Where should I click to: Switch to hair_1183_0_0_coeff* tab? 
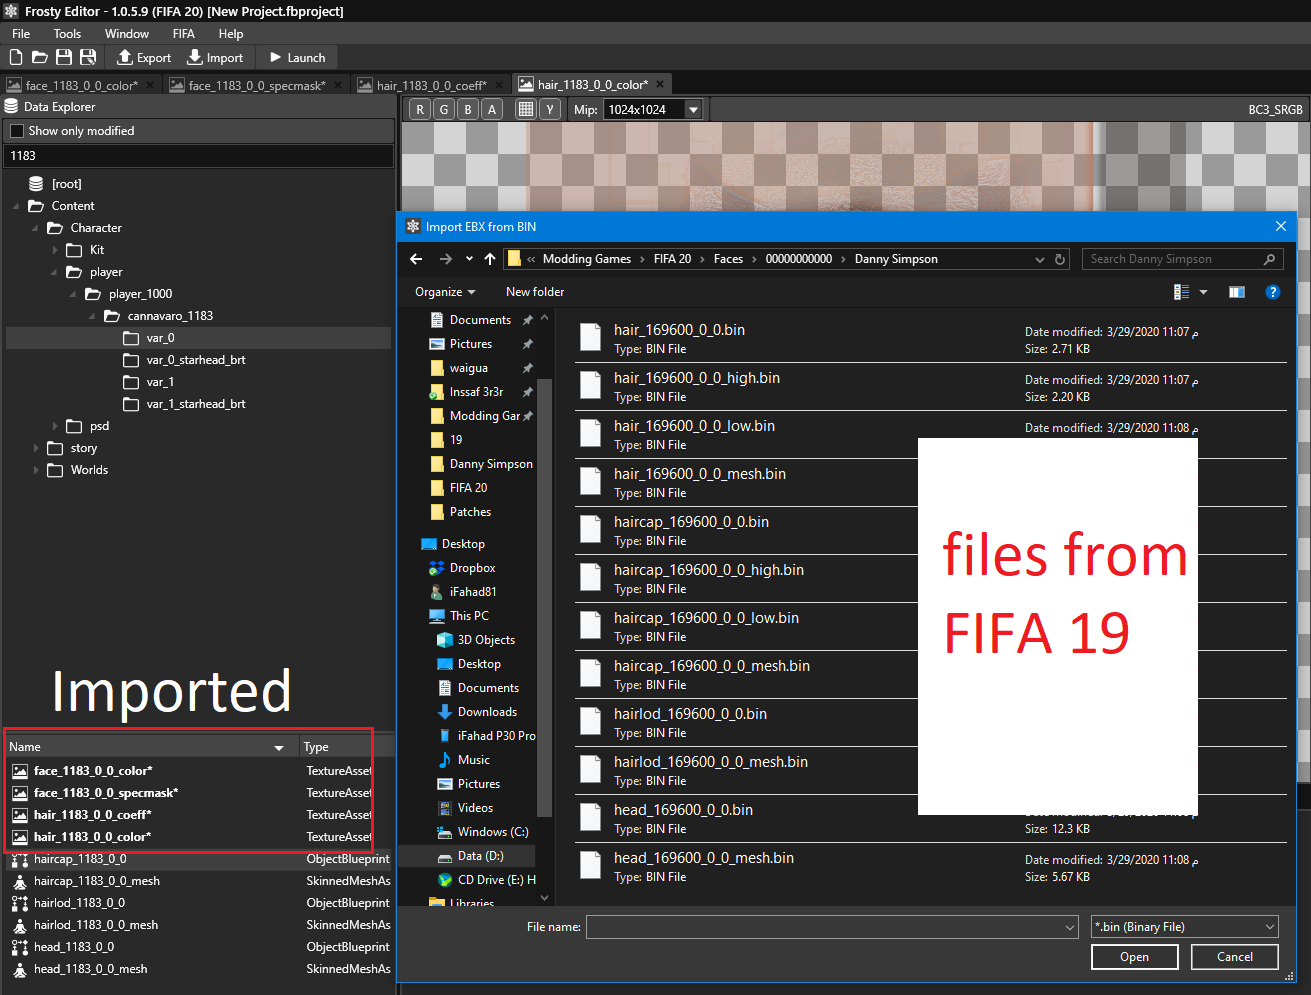(432, 85)
